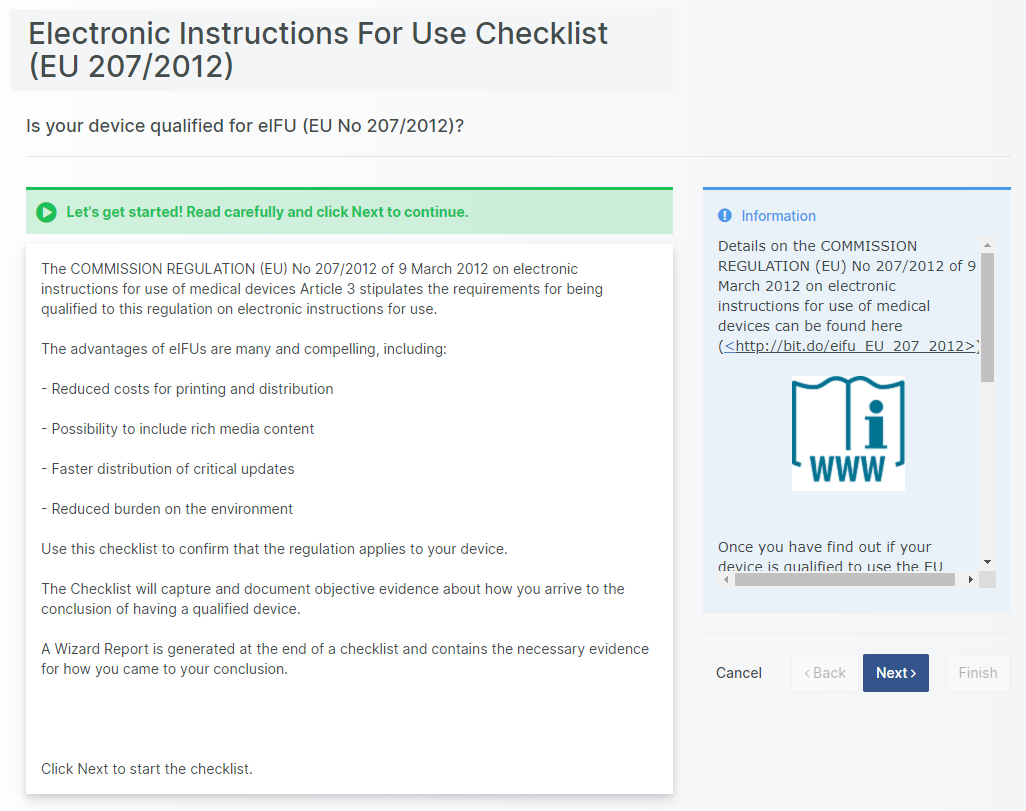Image resolution: width=1026 pixels, height=811 pixels.
Task: Click the Information panel heading
Action: [x=778, y=216]
